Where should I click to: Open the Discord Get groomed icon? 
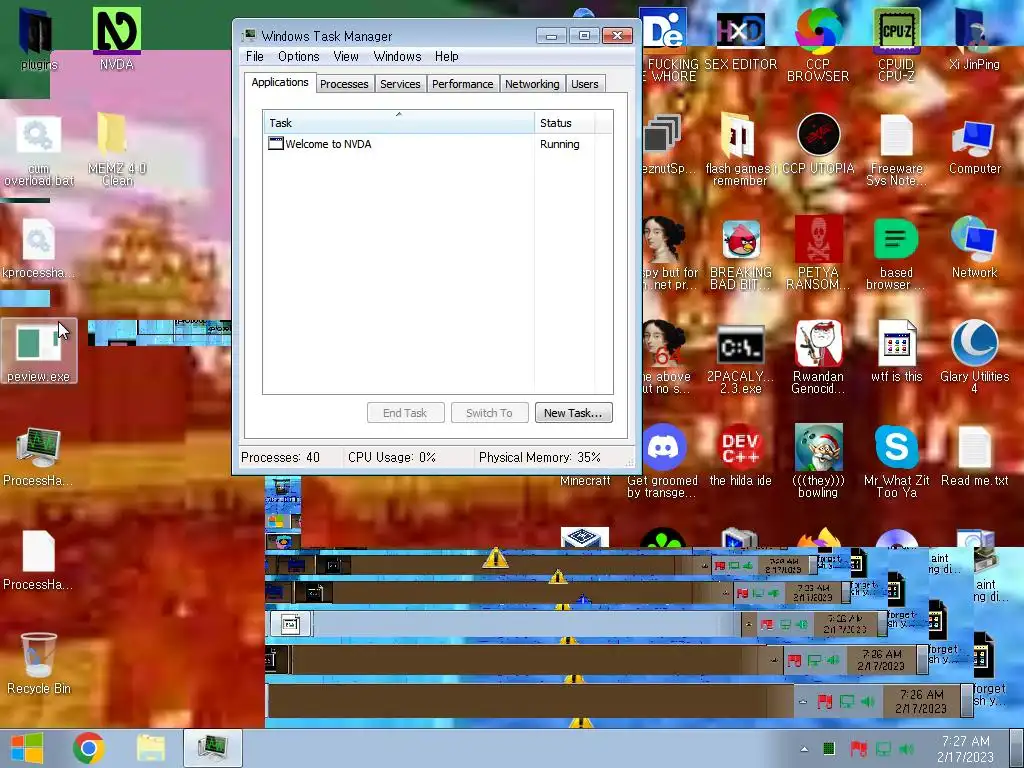coord(664,461)
